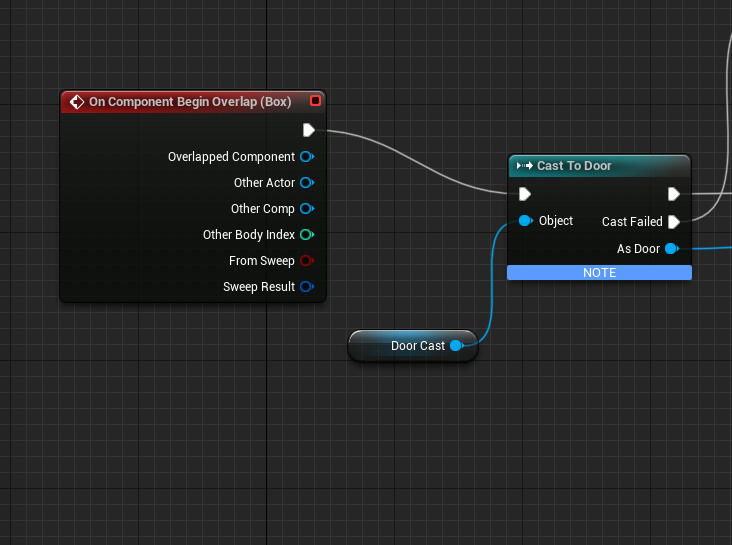Click the Other Body Index integer pin

(x=306, y=235)
